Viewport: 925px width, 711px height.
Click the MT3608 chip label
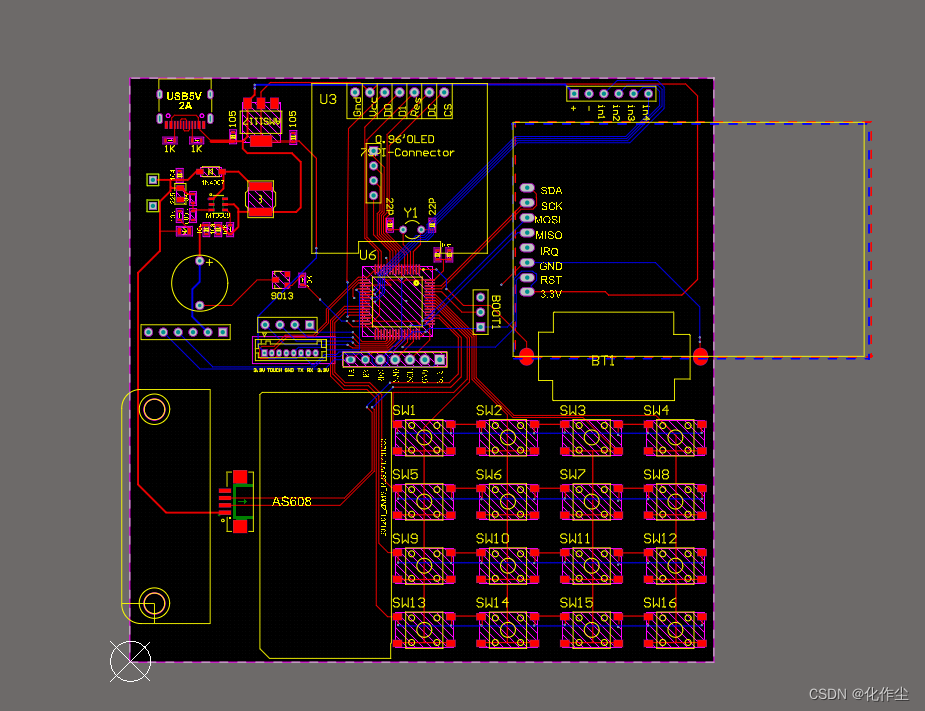tap(218, 215)
